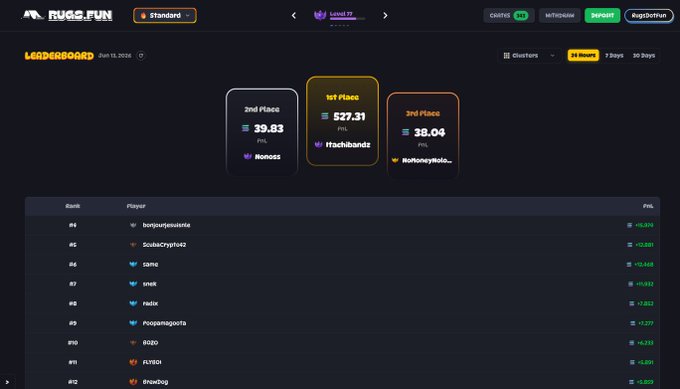
Task: Click player name Nonoss
Action: [x=268, y=157]
